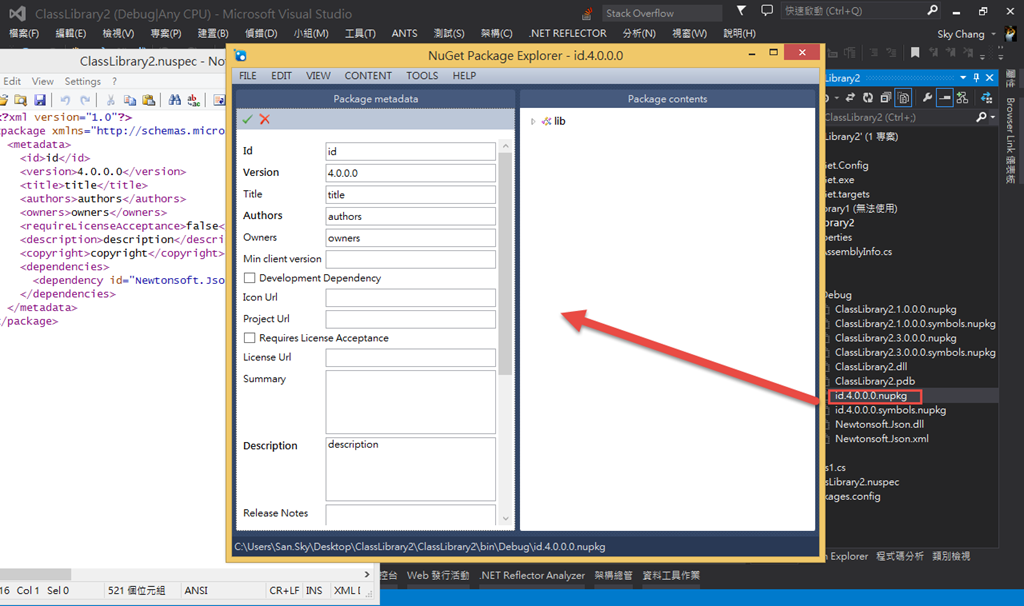Select ClassLibrary2.pdb in Solution Explorer
This screenshot has width=1024, height=606.
click(x=874, y=381)
